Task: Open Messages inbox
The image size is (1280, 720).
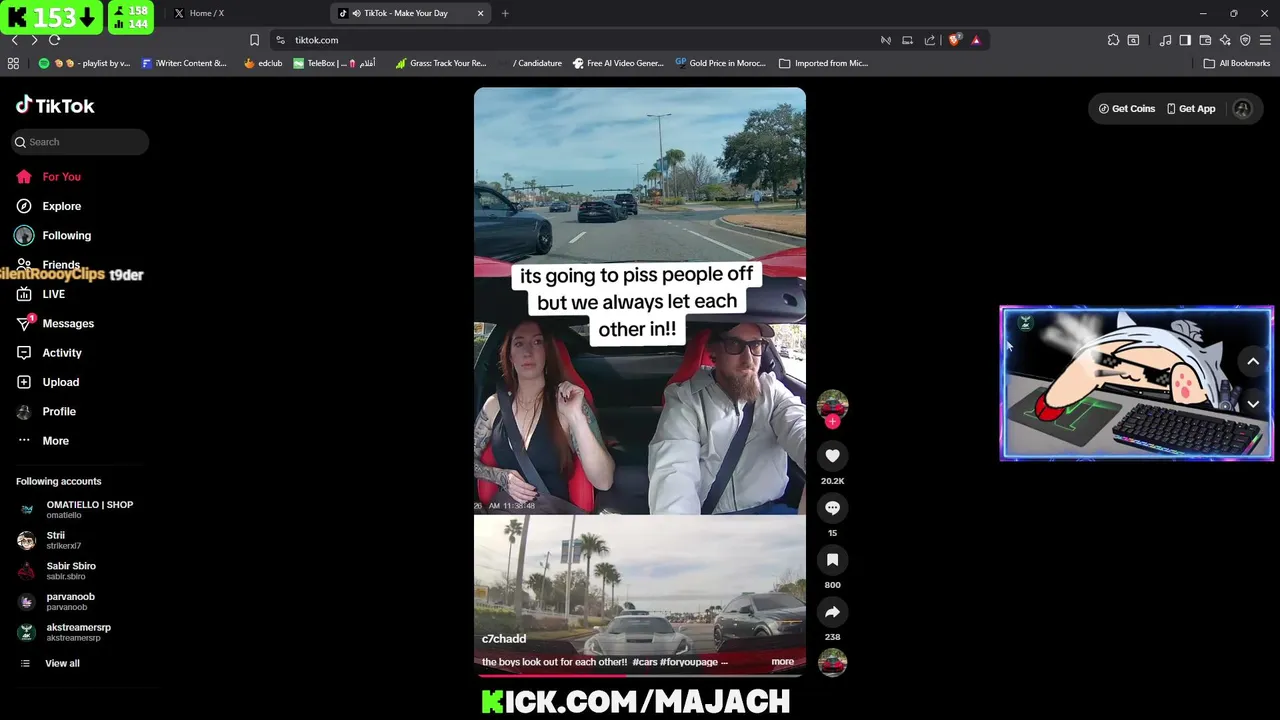Action: tap(55, 324)
